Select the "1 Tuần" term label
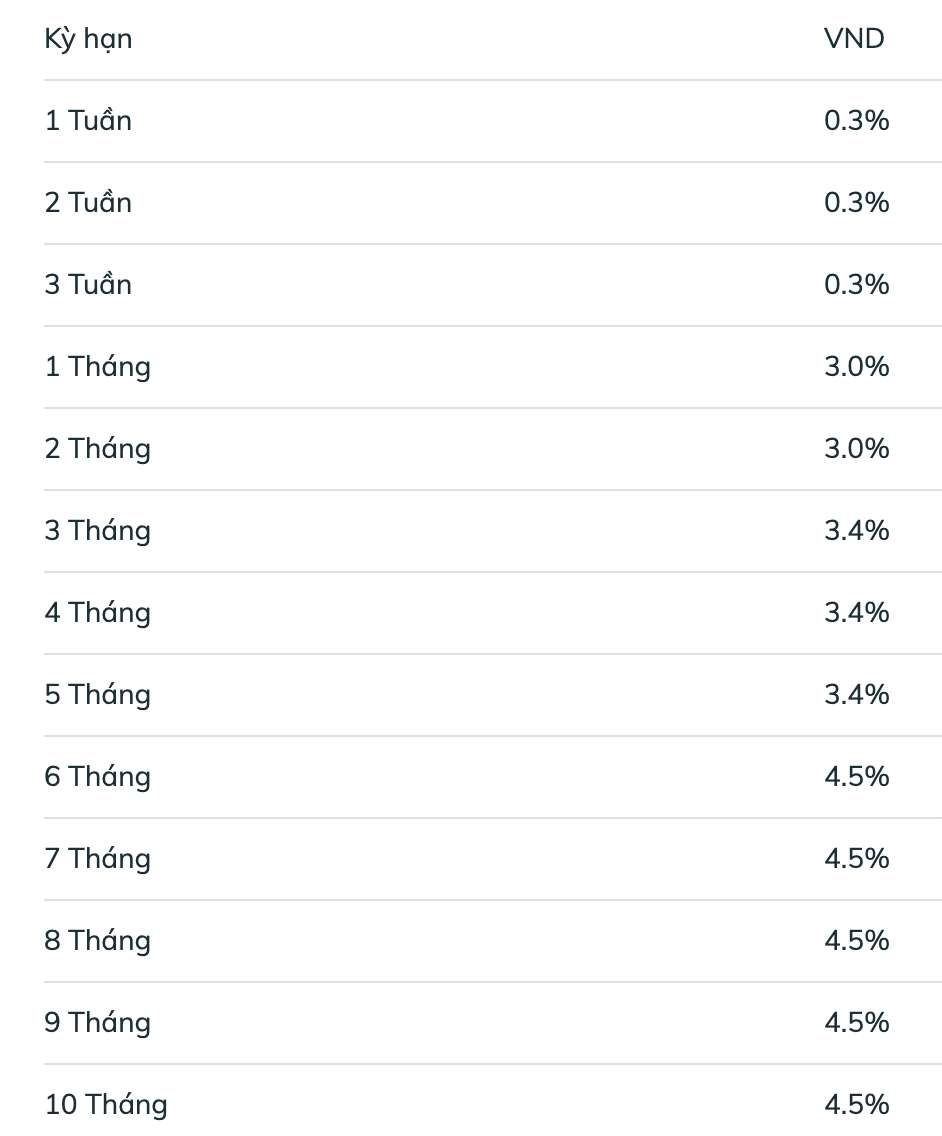 coord(88,121)
